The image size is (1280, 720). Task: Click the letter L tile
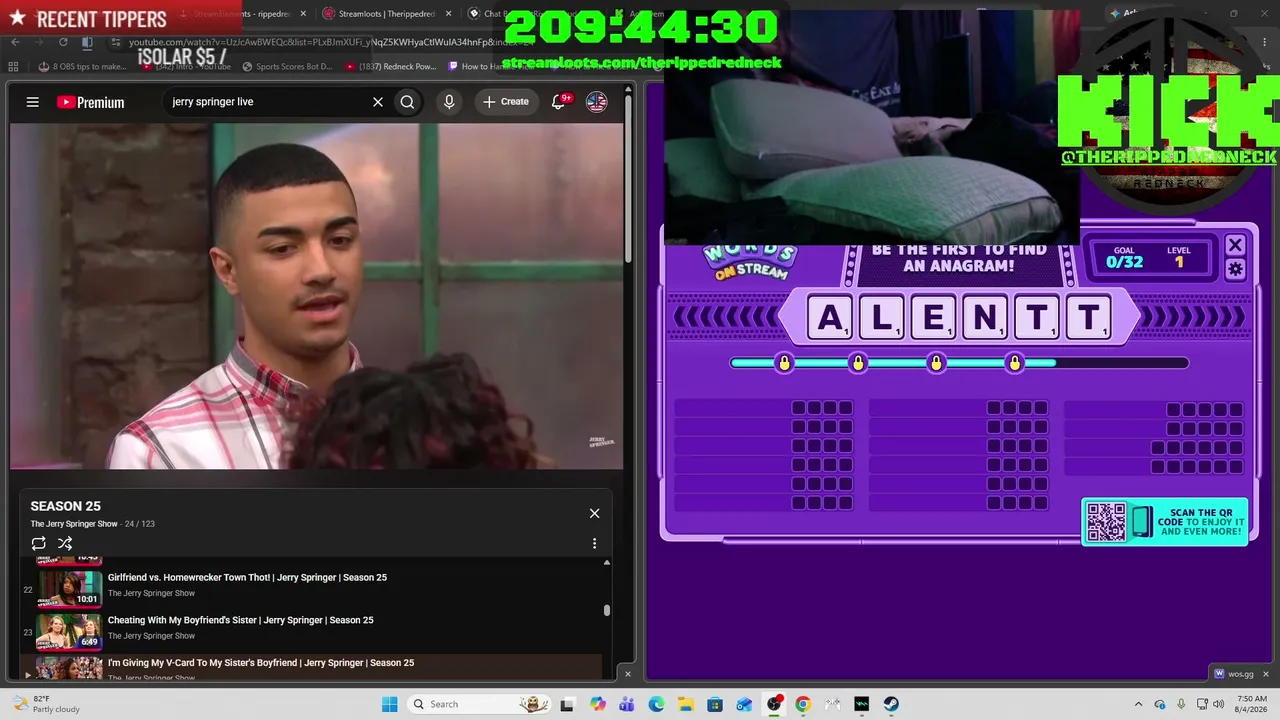pos(882,318)
